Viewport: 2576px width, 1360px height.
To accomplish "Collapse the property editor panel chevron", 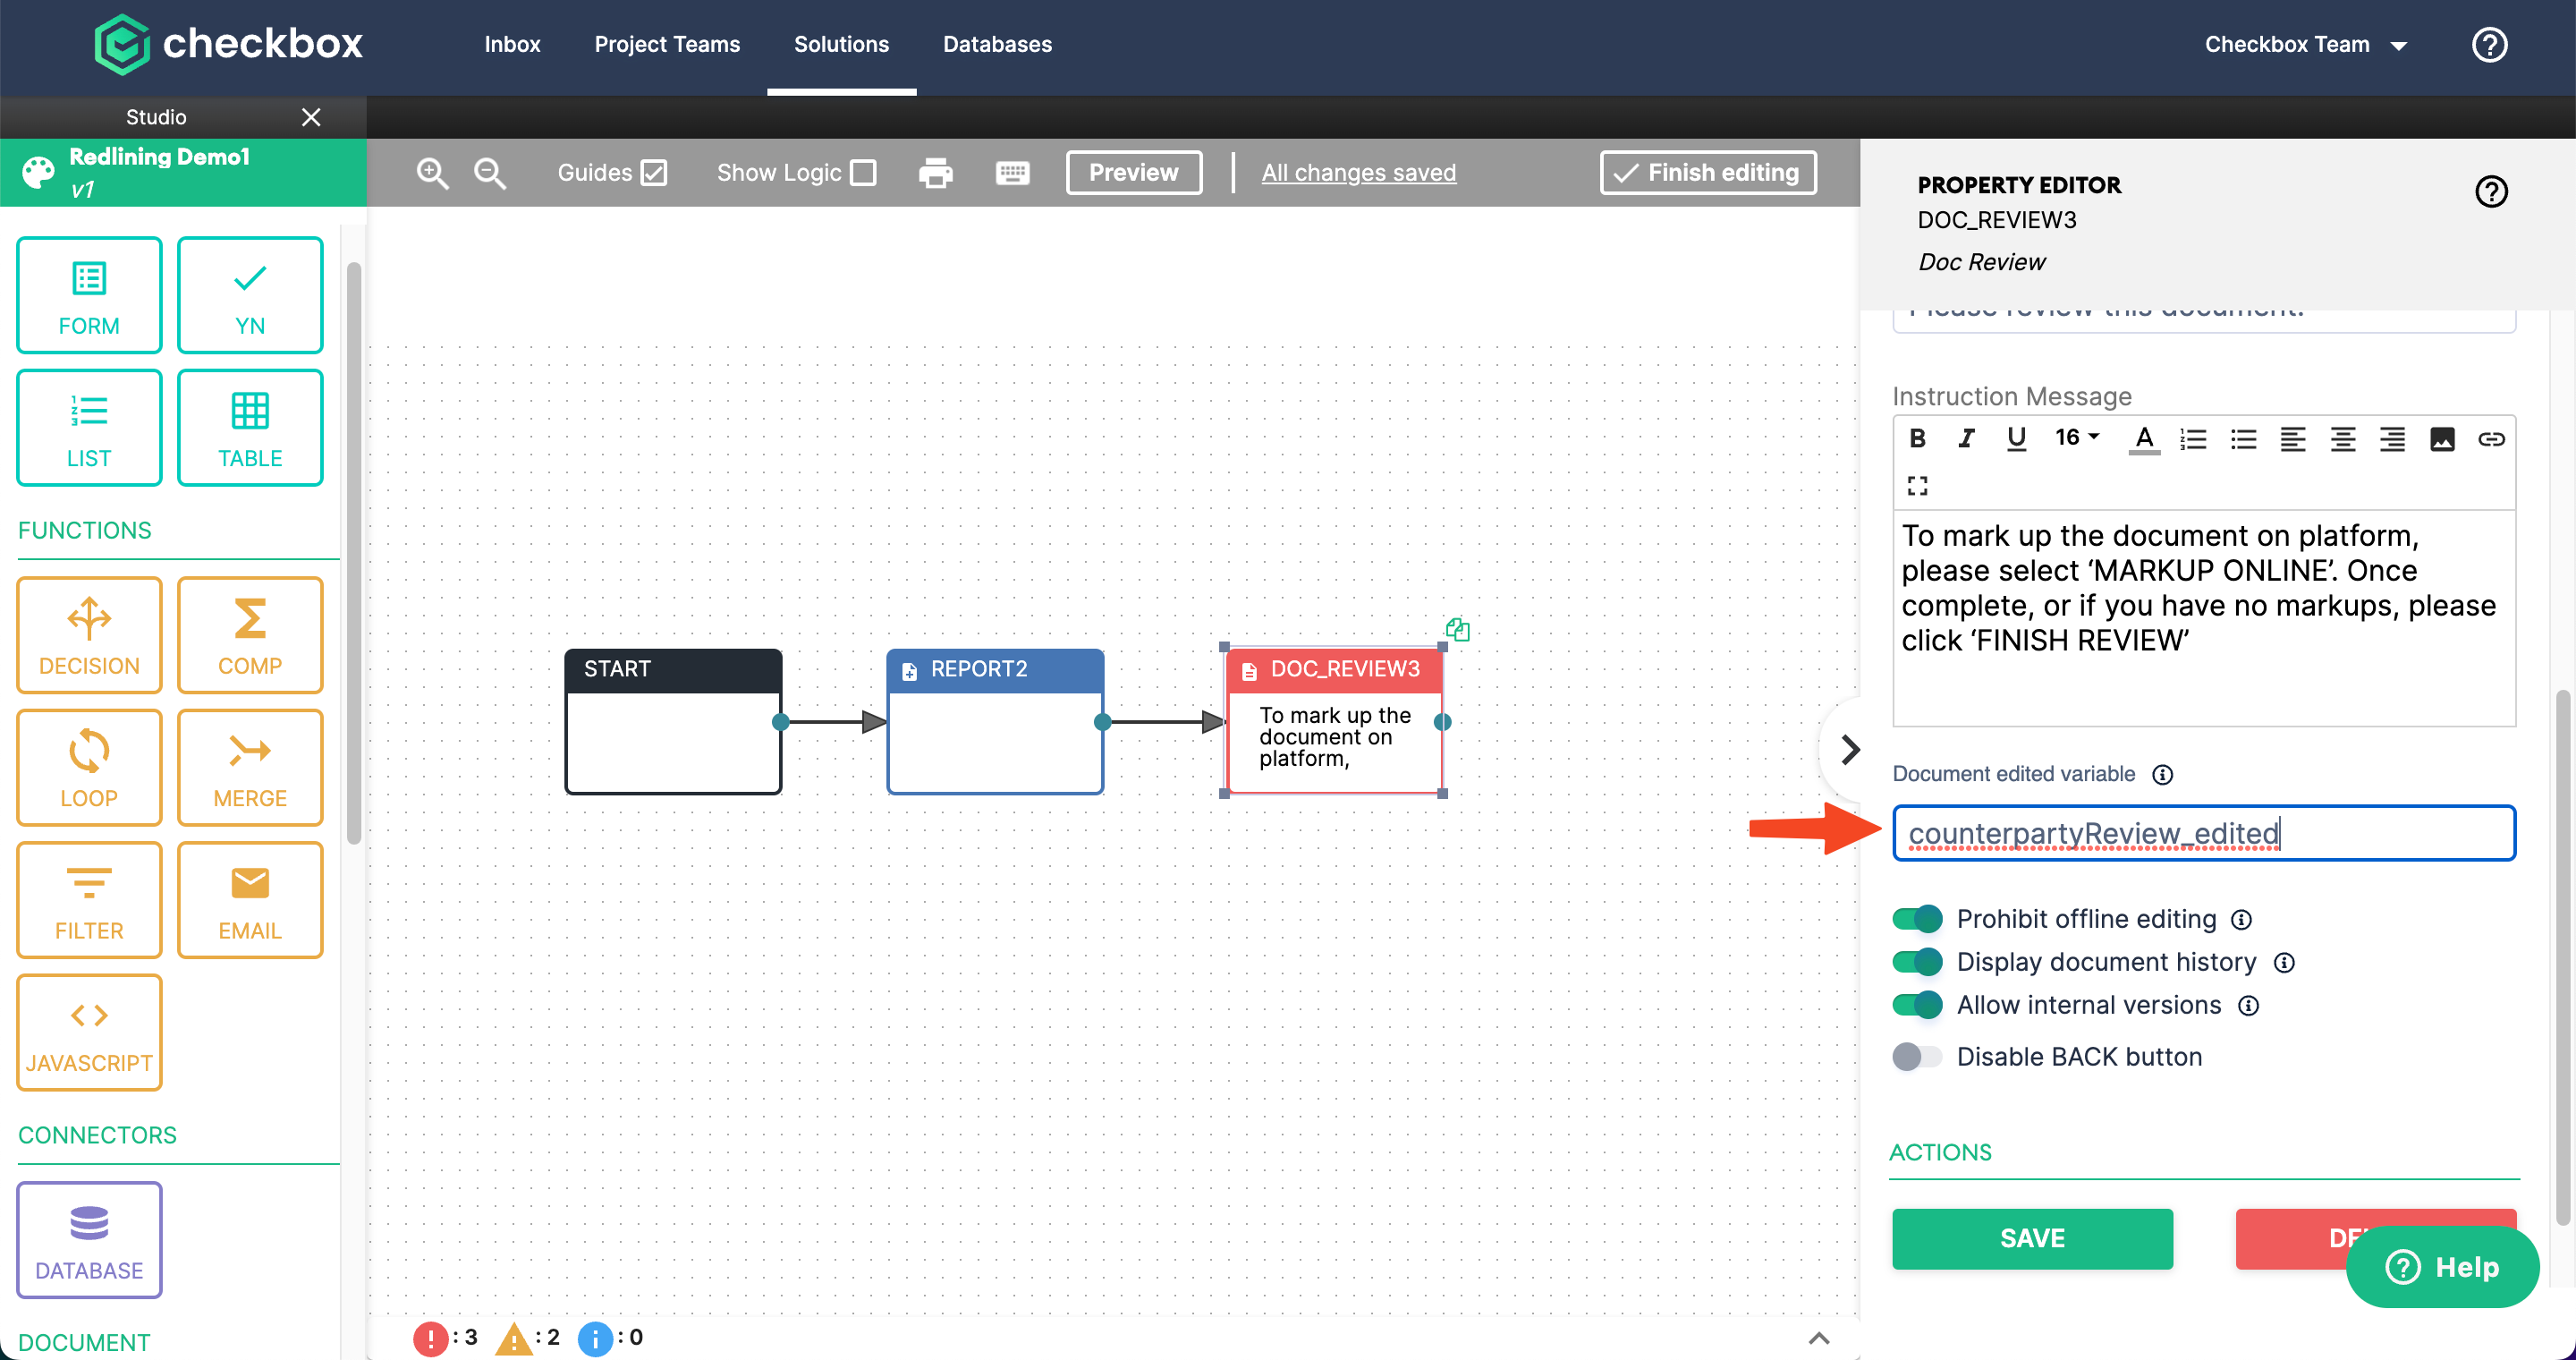I will [1850, 749].
